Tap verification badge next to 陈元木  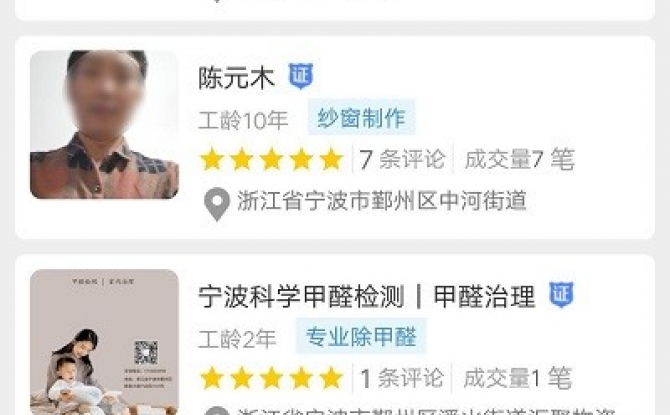coord(301,76)
